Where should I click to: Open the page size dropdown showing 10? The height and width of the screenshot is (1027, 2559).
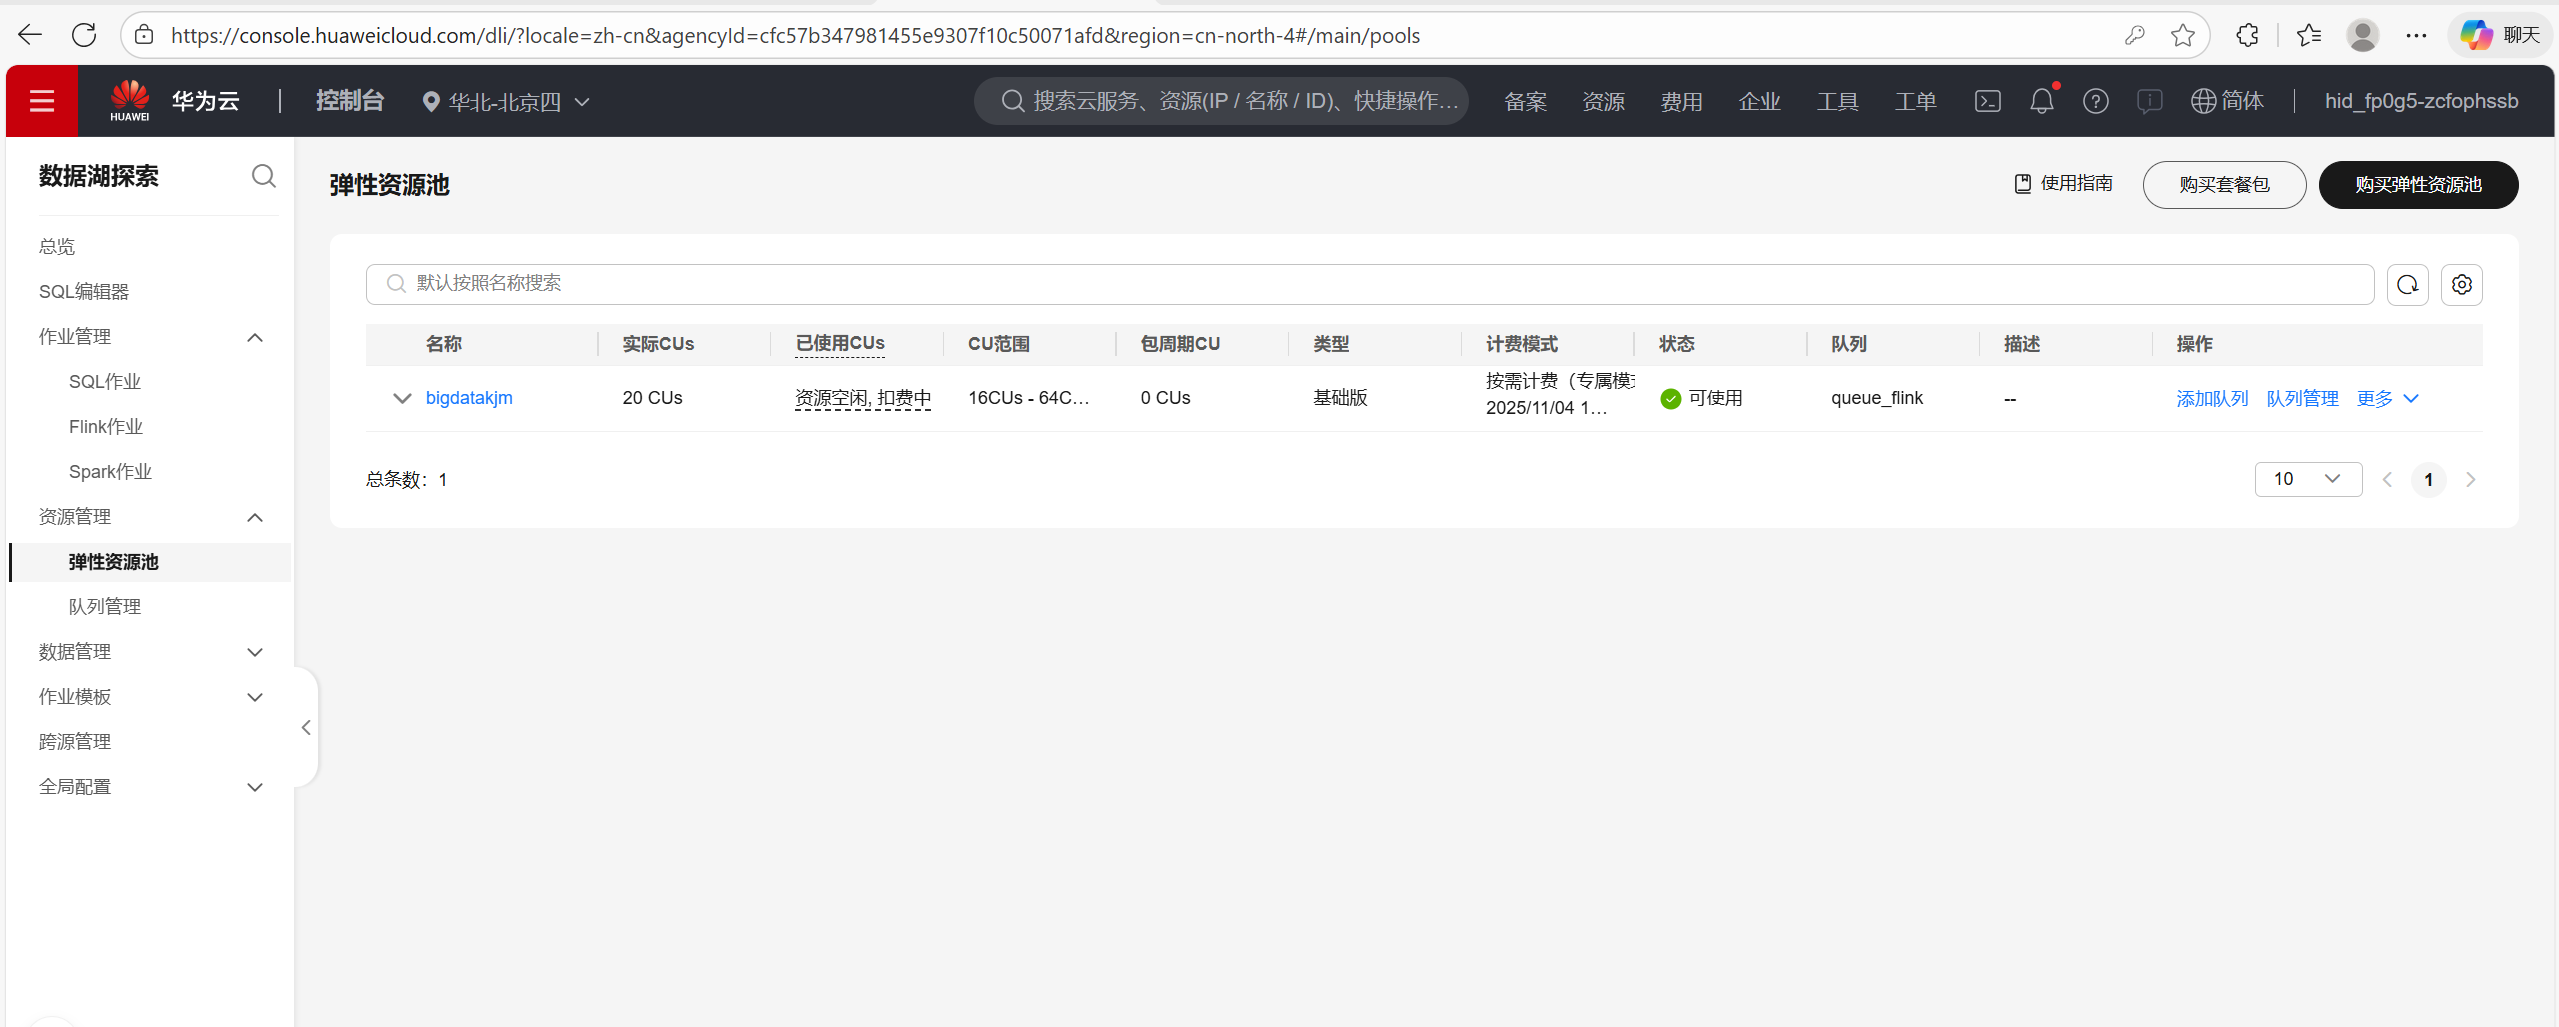coord(2308,479)
